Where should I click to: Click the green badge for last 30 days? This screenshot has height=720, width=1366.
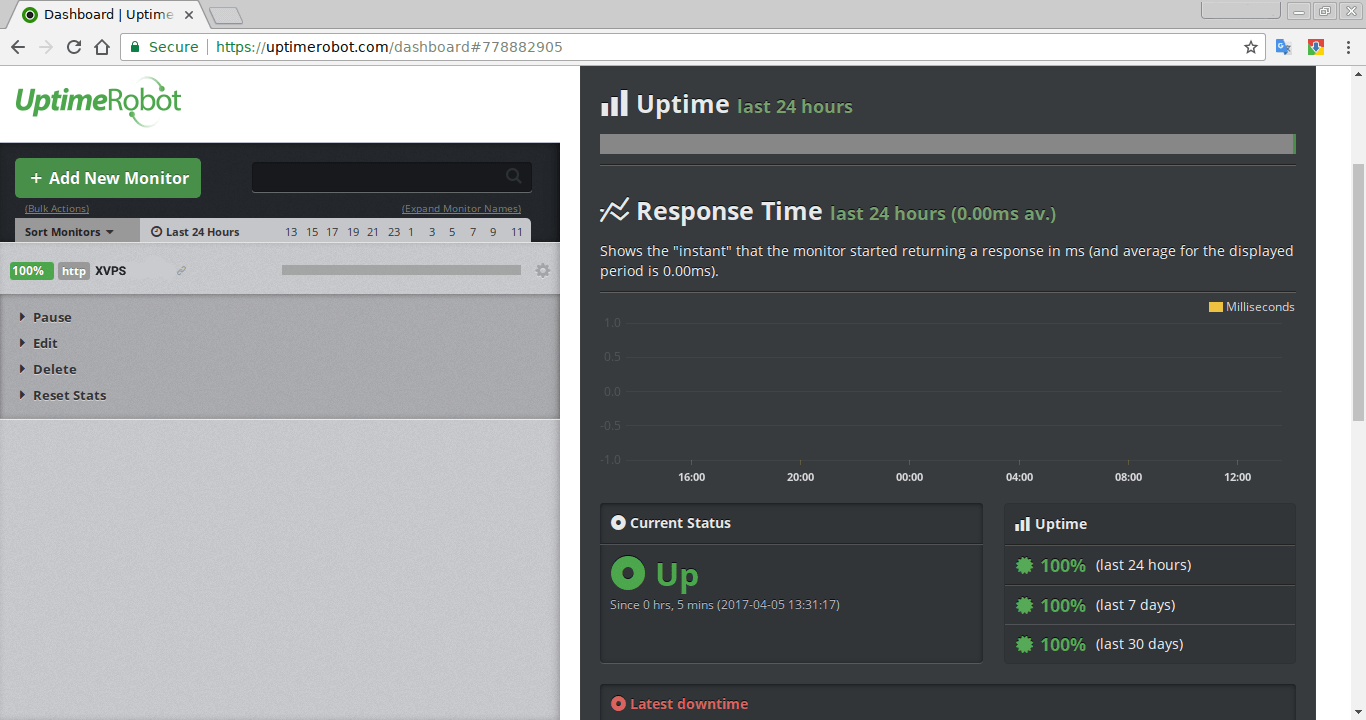[1024, 644]
